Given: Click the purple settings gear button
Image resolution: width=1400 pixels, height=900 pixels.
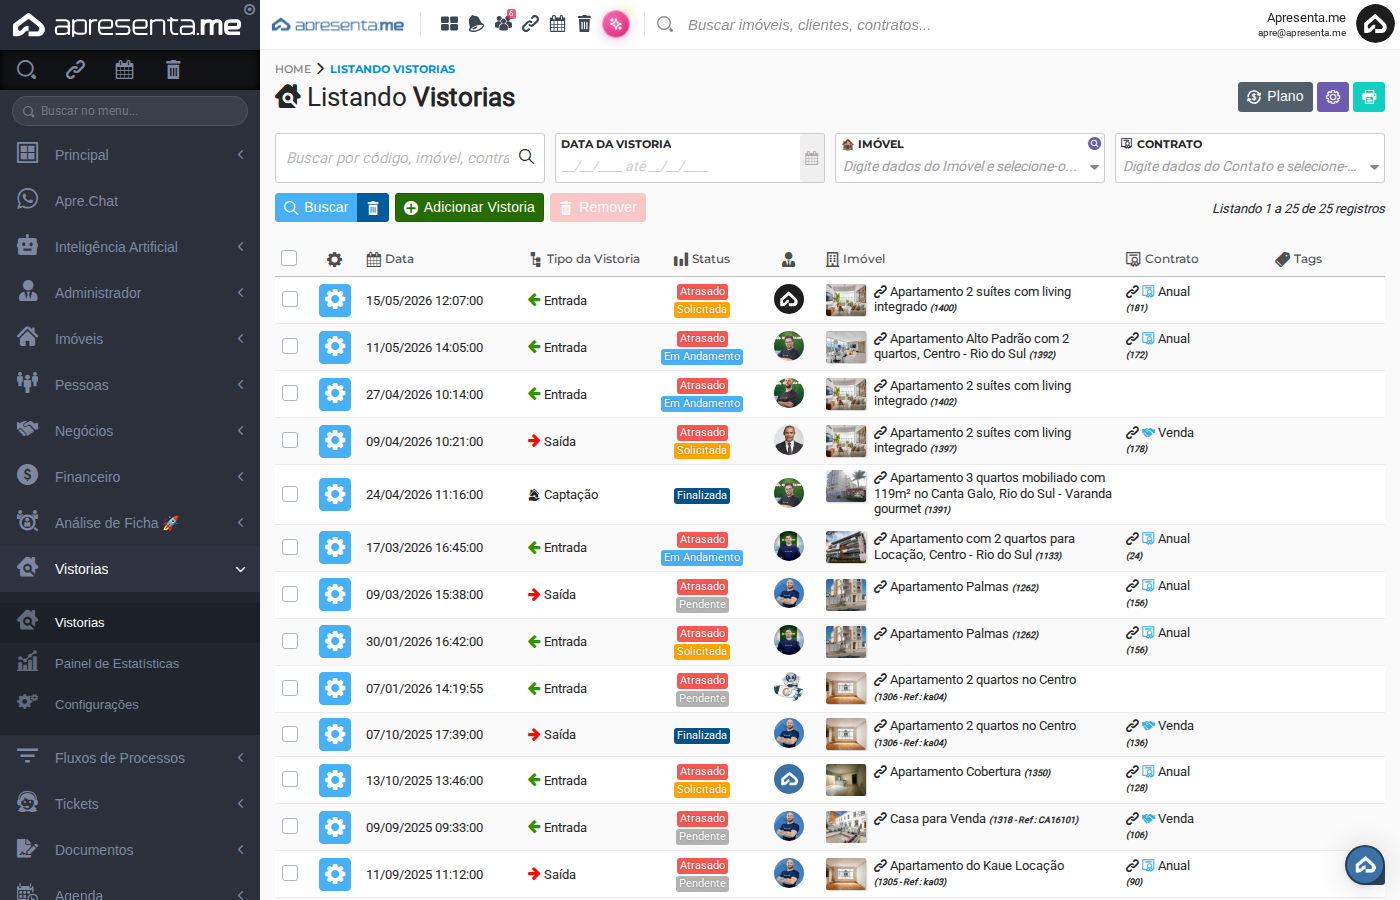Looking at the screenshot, I should tap(1333, 97).
